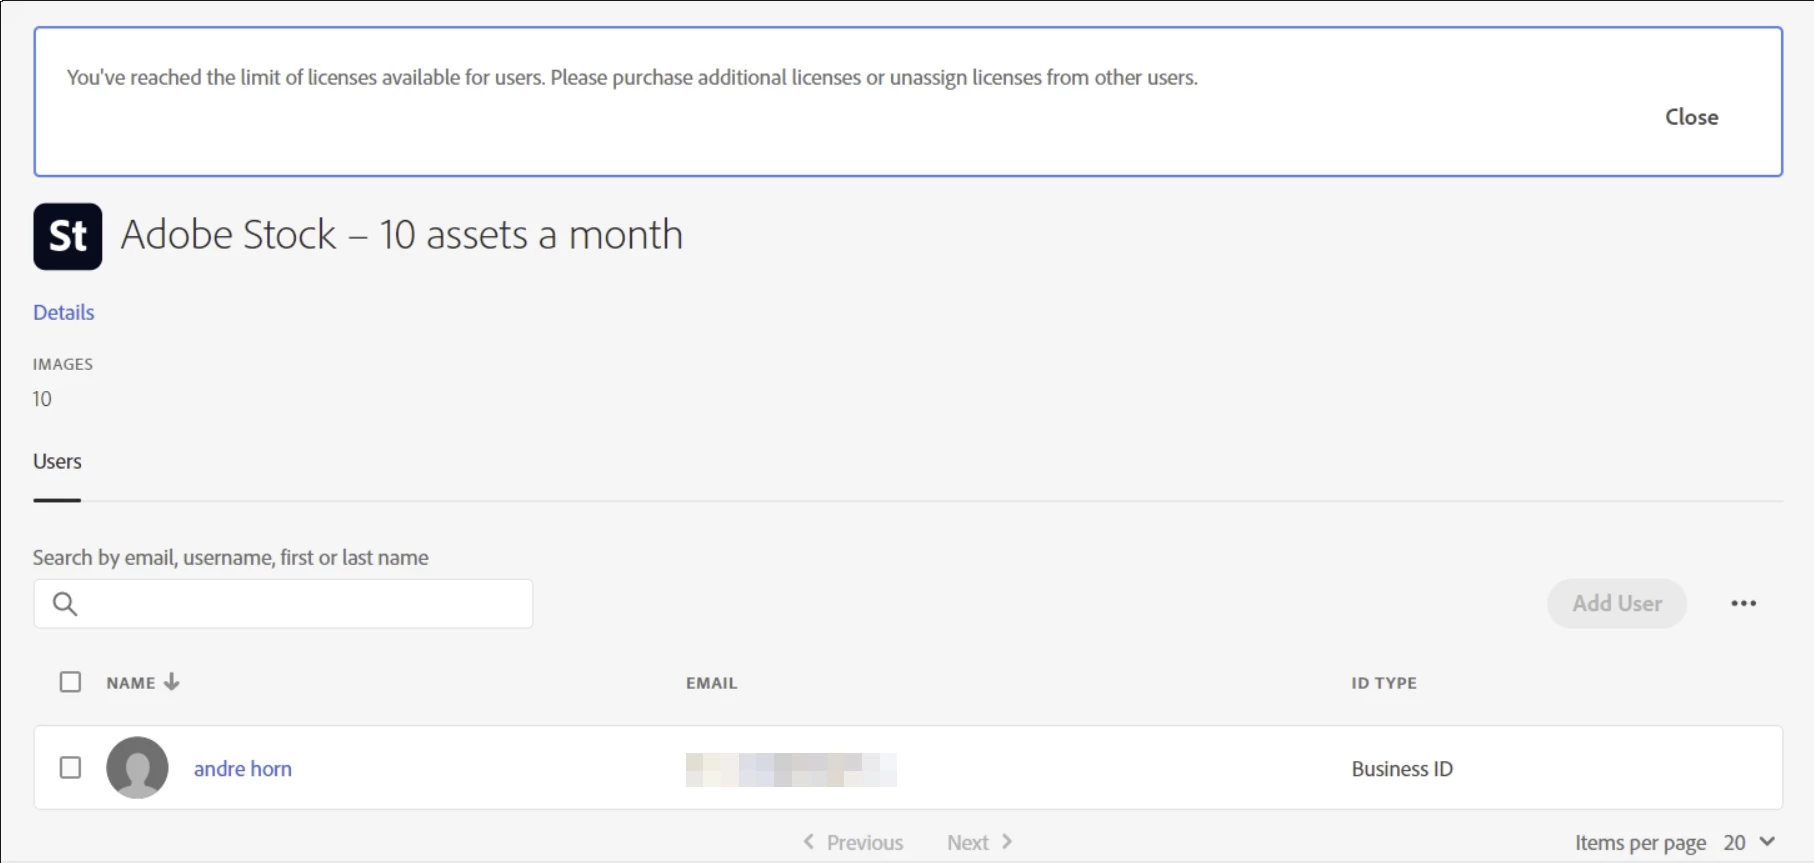Image resolution: width=1814 pixels, height=863 pixels.
Task: Click the Previous page chevron
Action: point(809,842)
